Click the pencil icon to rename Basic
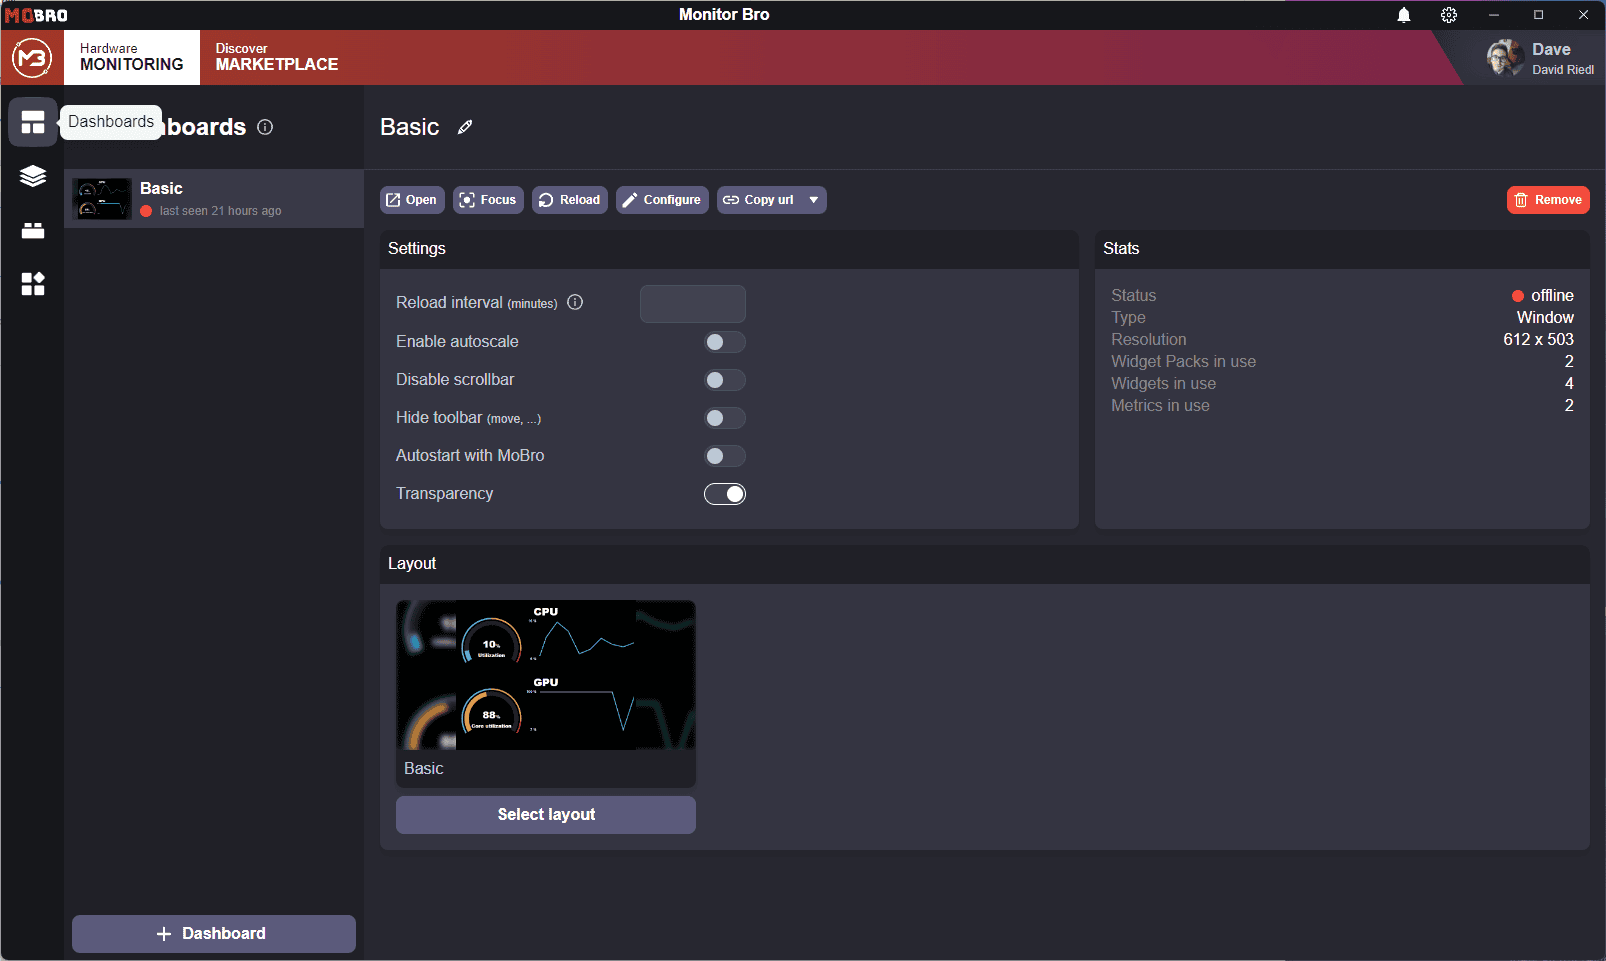The height and width of the screenshot is (961, 1606). (x=465, y=127)
